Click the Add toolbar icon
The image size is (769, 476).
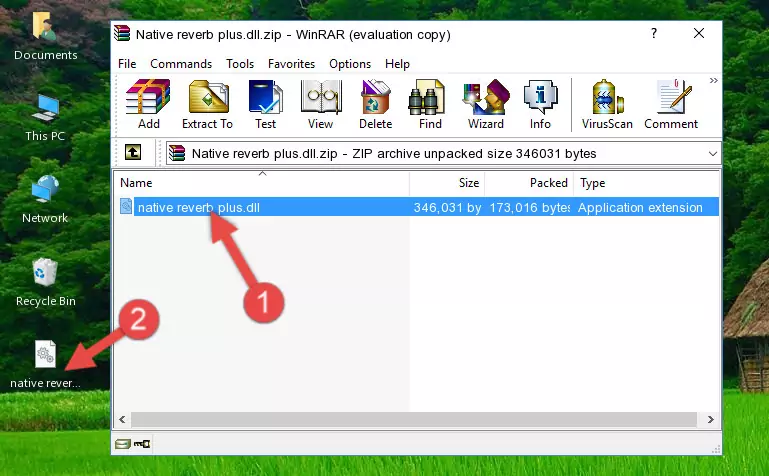[x=148, y=104]
